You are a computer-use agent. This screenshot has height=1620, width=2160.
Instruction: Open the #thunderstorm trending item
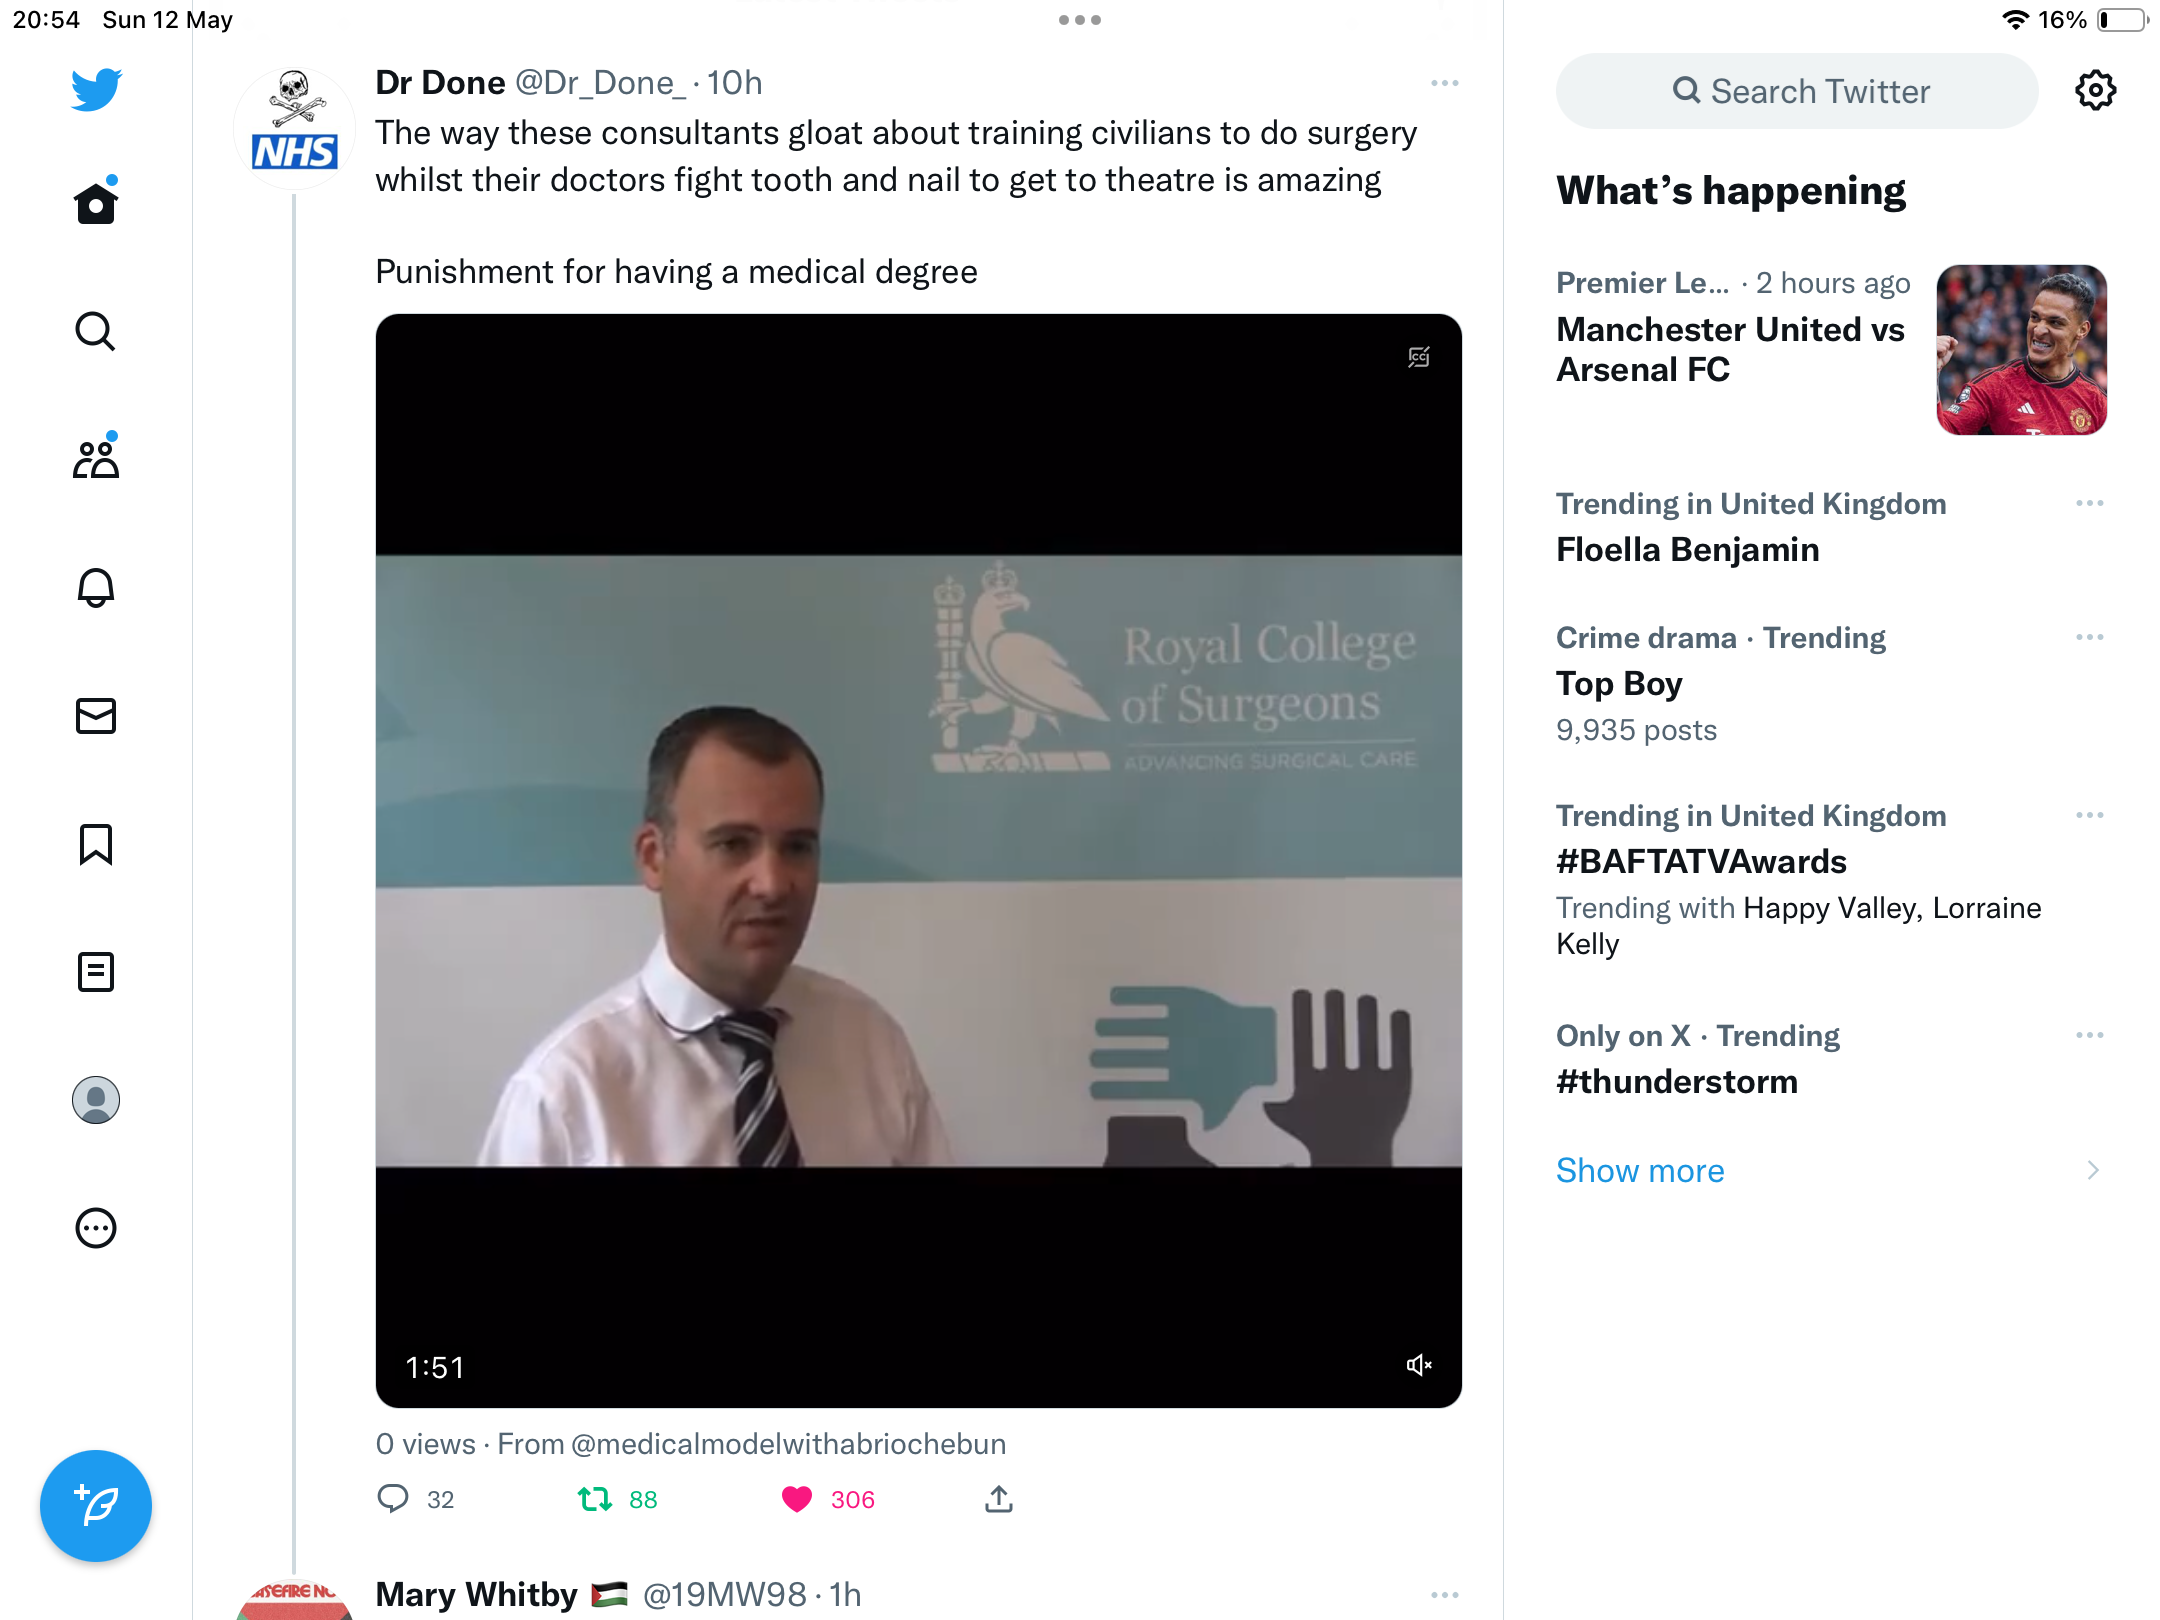(x=1832, y=1059)
